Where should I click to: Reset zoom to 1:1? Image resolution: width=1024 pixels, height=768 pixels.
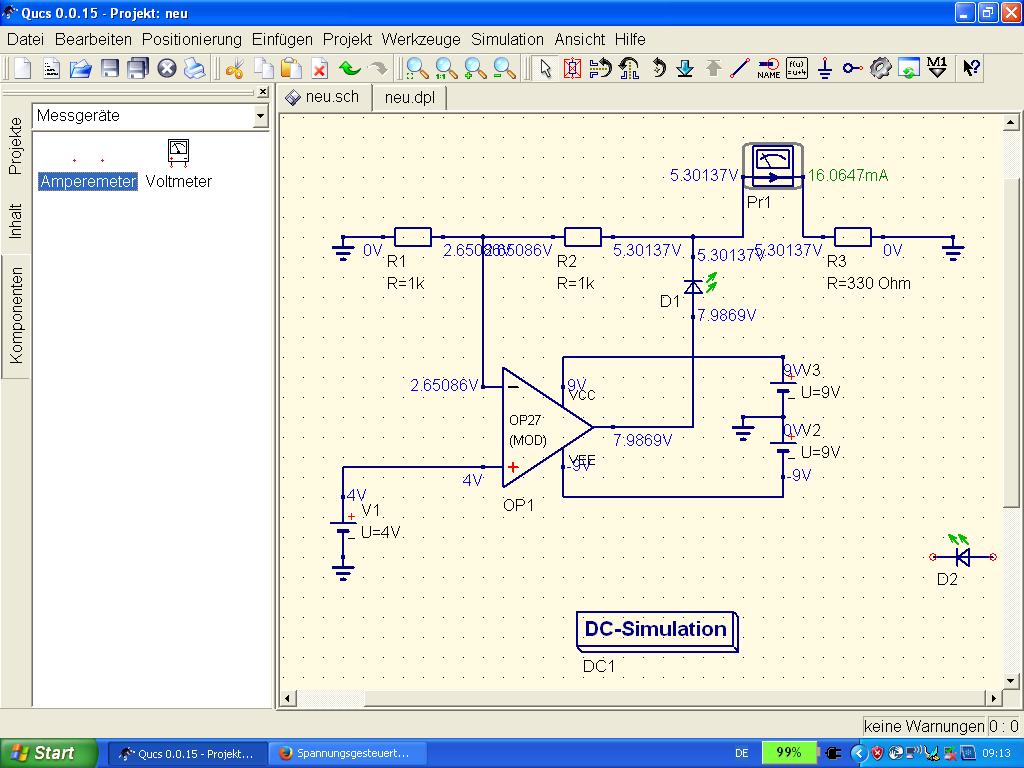[446, 68]
